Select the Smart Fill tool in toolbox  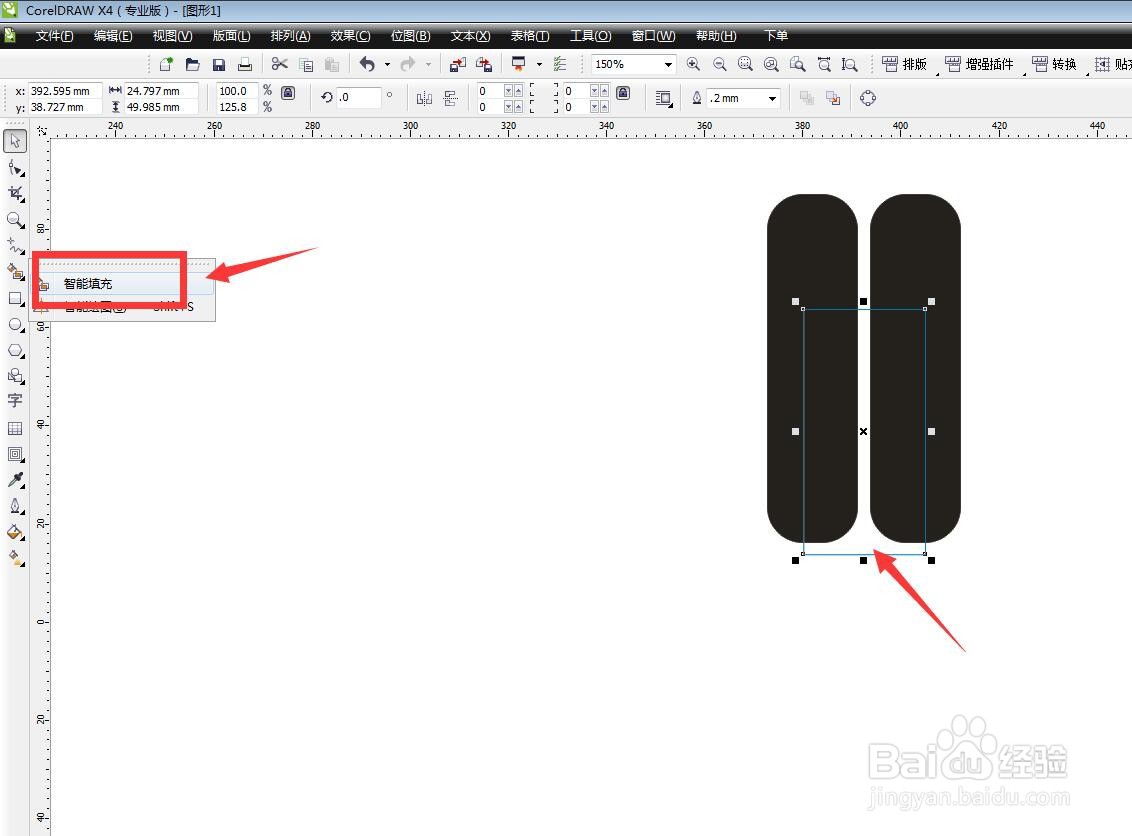[15, 271]
